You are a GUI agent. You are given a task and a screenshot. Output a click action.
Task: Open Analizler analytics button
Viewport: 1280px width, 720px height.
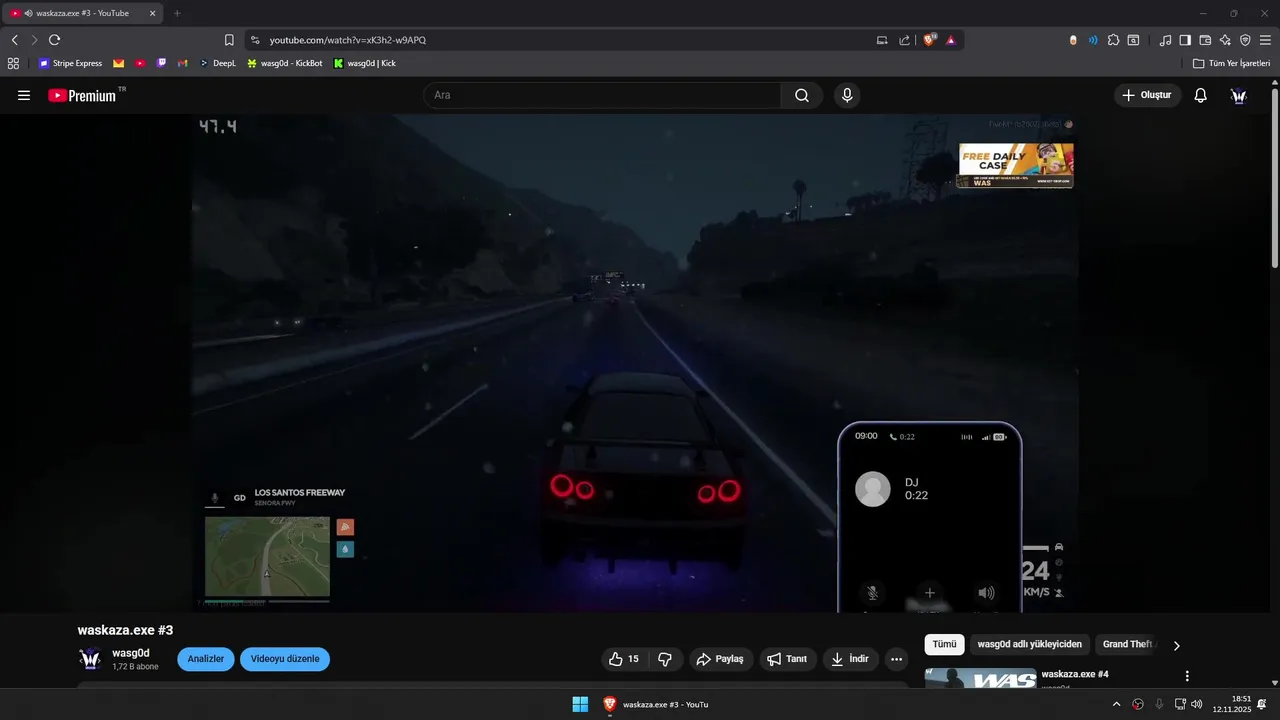(206, 659)
